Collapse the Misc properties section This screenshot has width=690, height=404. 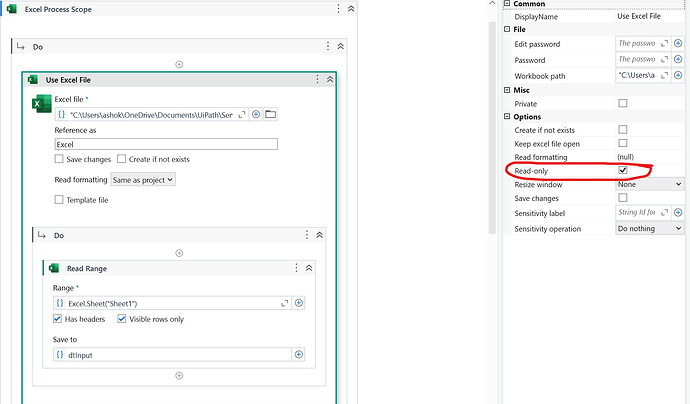[507, 90]
